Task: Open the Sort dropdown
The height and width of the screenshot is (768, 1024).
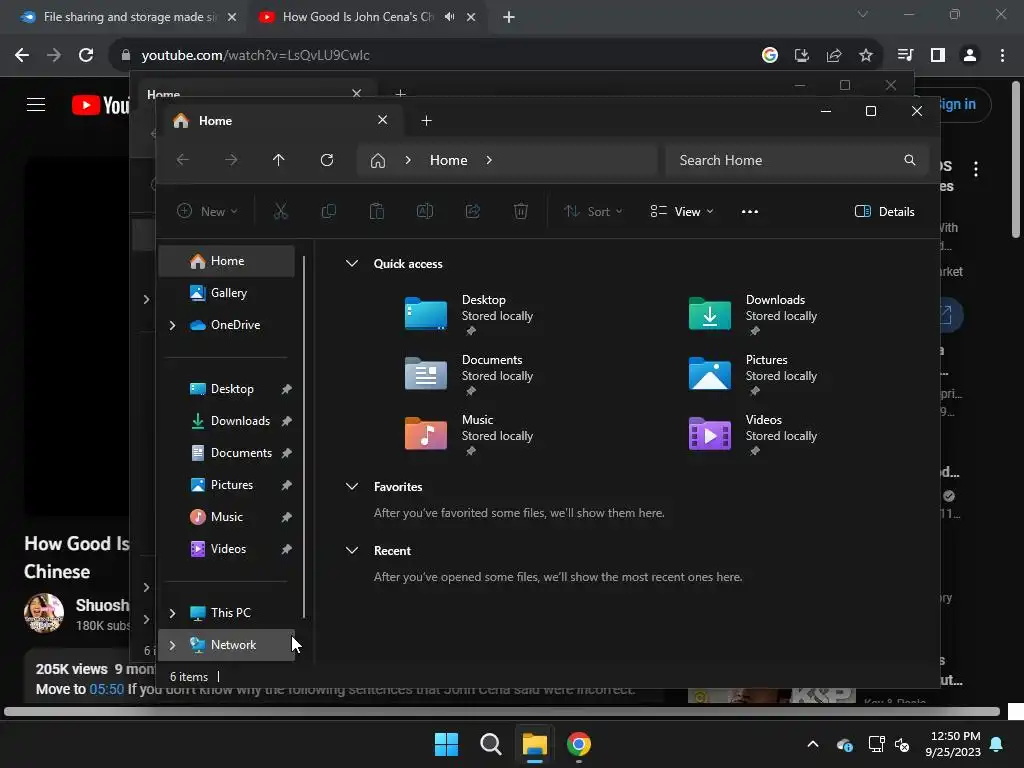Action: point(593,212)
